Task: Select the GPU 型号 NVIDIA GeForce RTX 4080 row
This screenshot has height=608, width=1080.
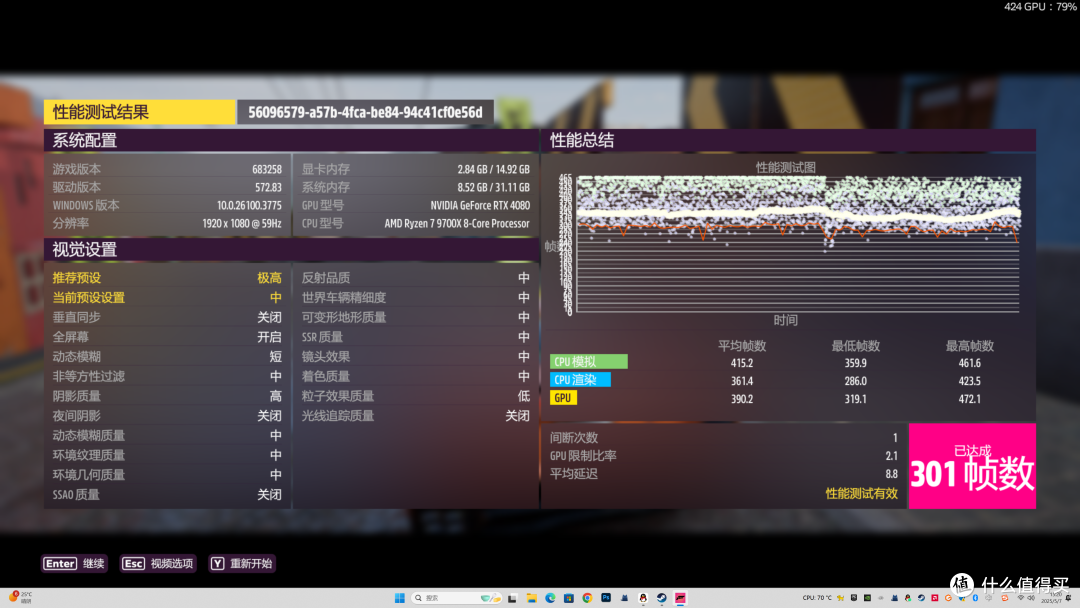Action: [416, 205]
